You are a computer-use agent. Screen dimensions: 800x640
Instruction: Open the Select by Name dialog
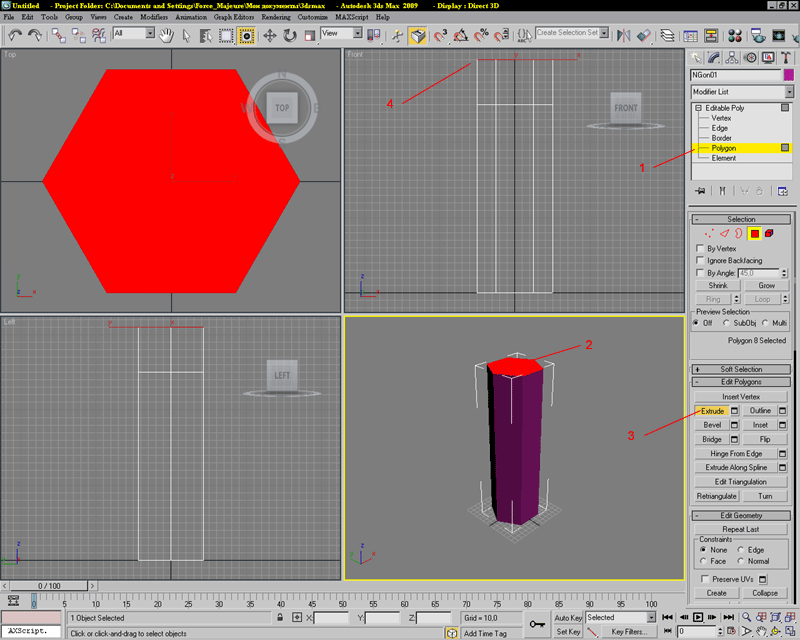tap(206, 35)
